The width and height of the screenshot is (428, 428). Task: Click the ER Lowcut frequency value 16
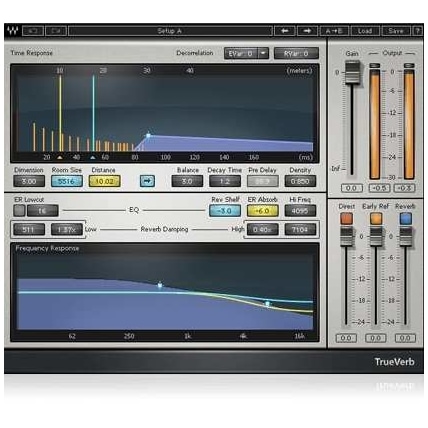[43, 210]
